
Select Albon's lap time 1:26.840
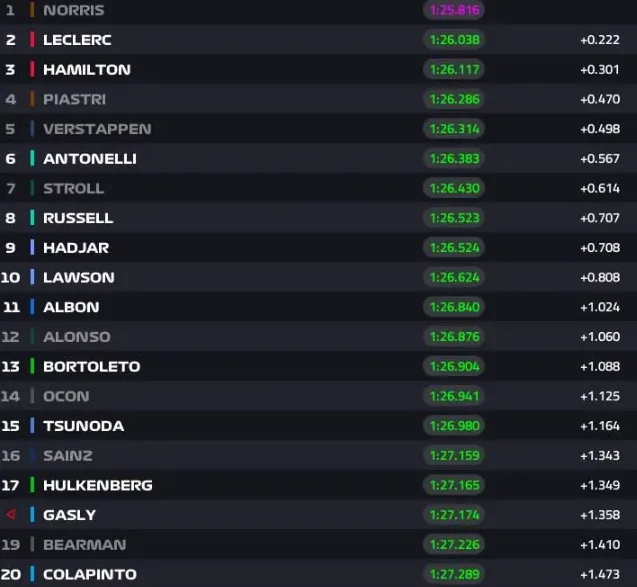pos(454,307)
